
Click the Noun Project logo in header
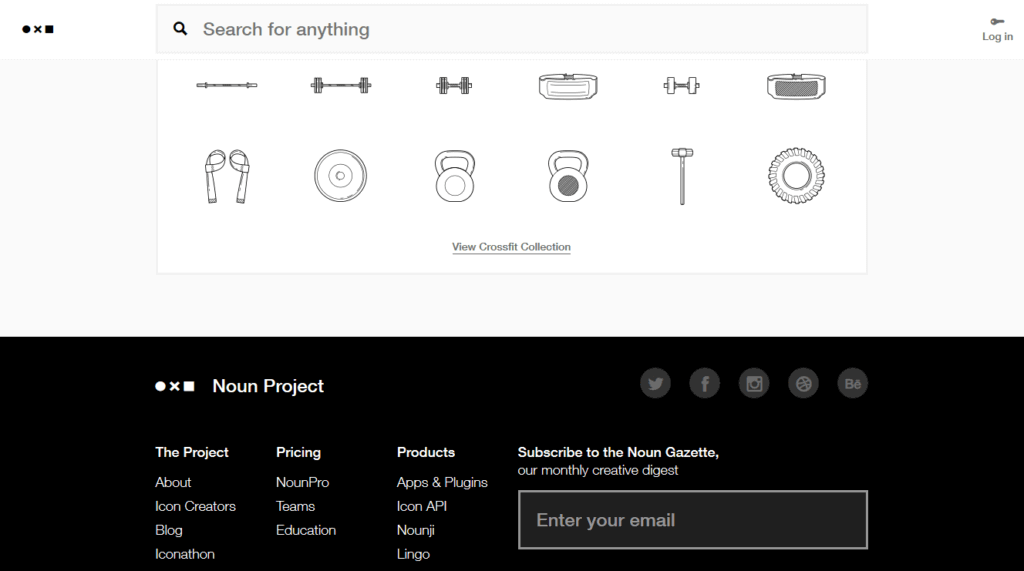(x=38, y=29)
